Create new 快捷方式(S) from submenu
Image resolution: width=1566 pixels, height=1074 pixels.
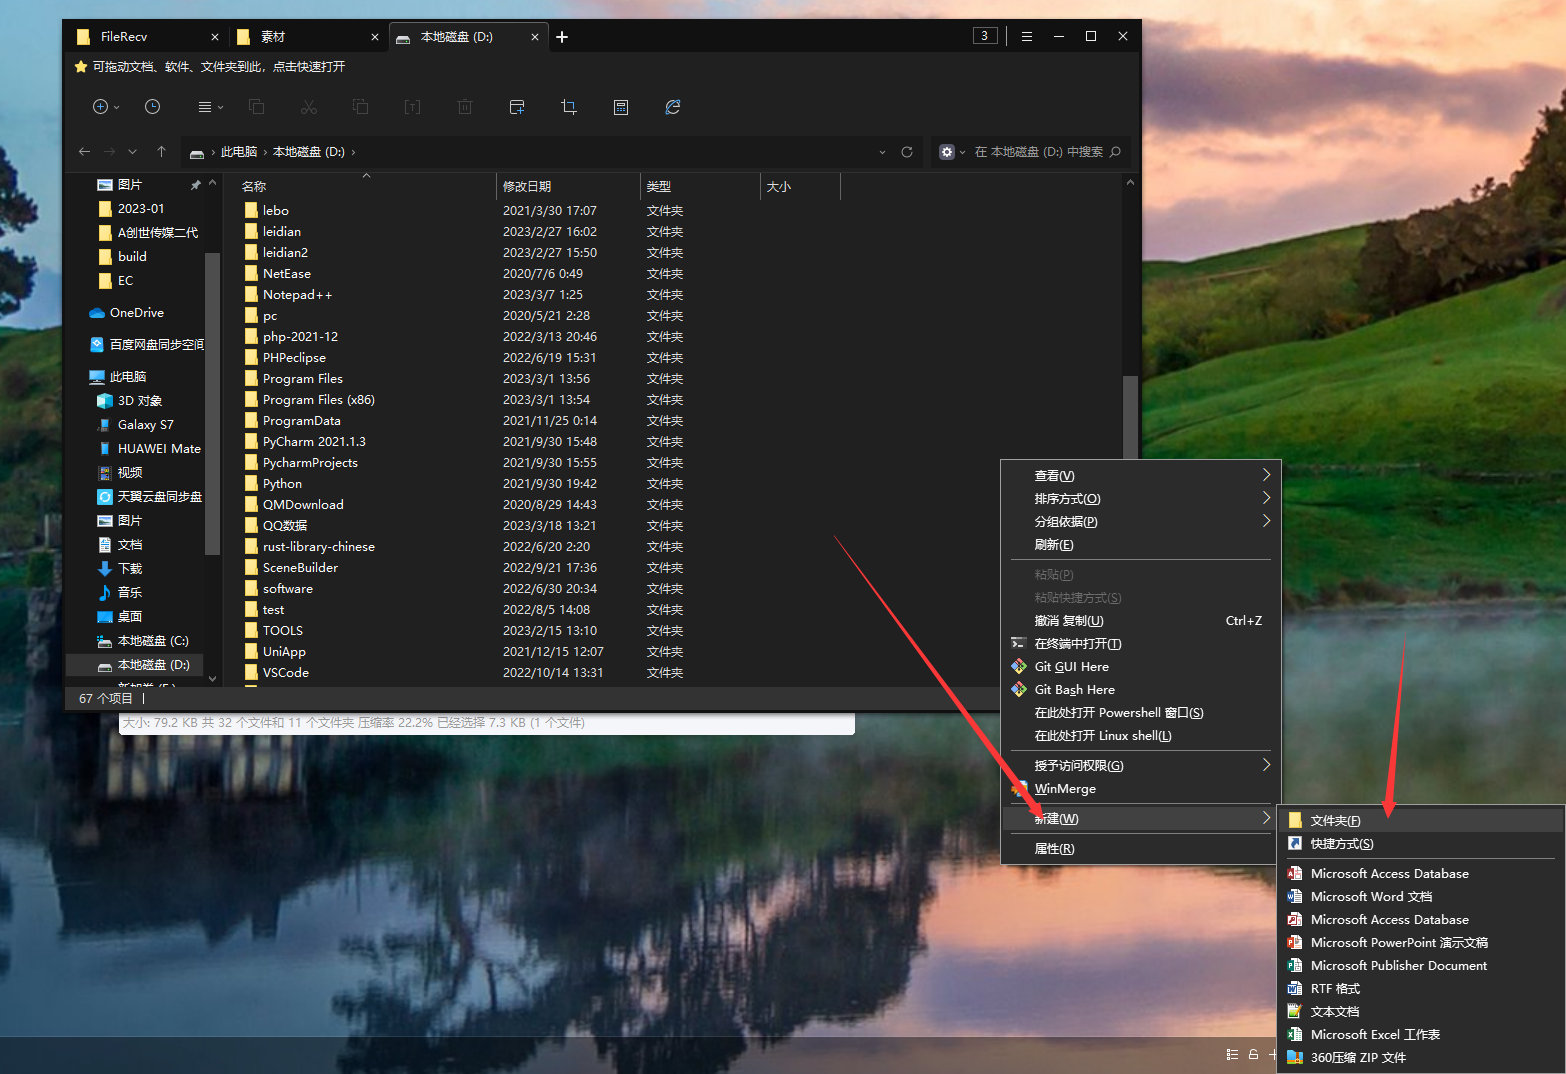click(1421, 844)
